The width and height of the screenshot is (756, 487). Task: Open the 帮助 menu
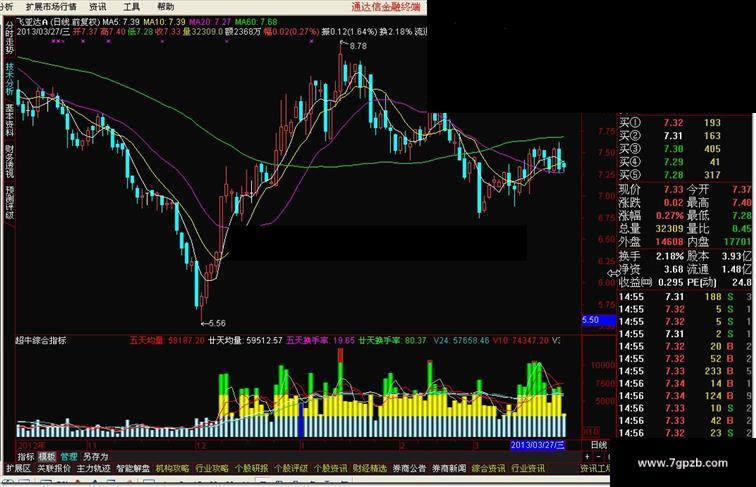click(165, 7)
